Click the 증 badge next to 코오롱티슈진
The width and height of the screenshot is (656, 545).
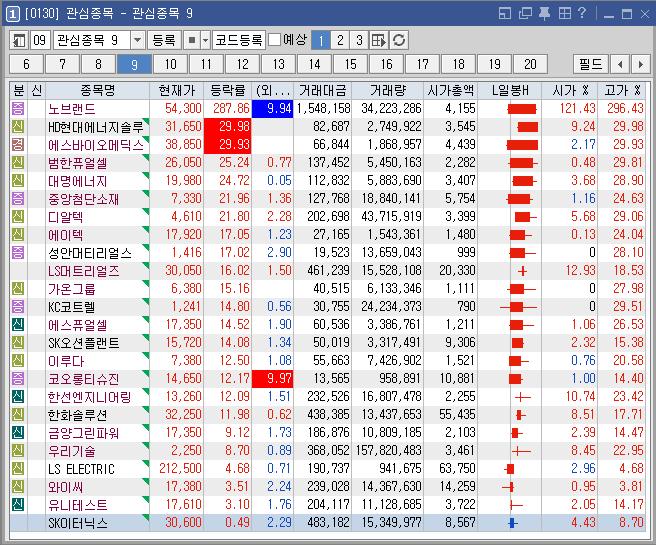(18, 379)
